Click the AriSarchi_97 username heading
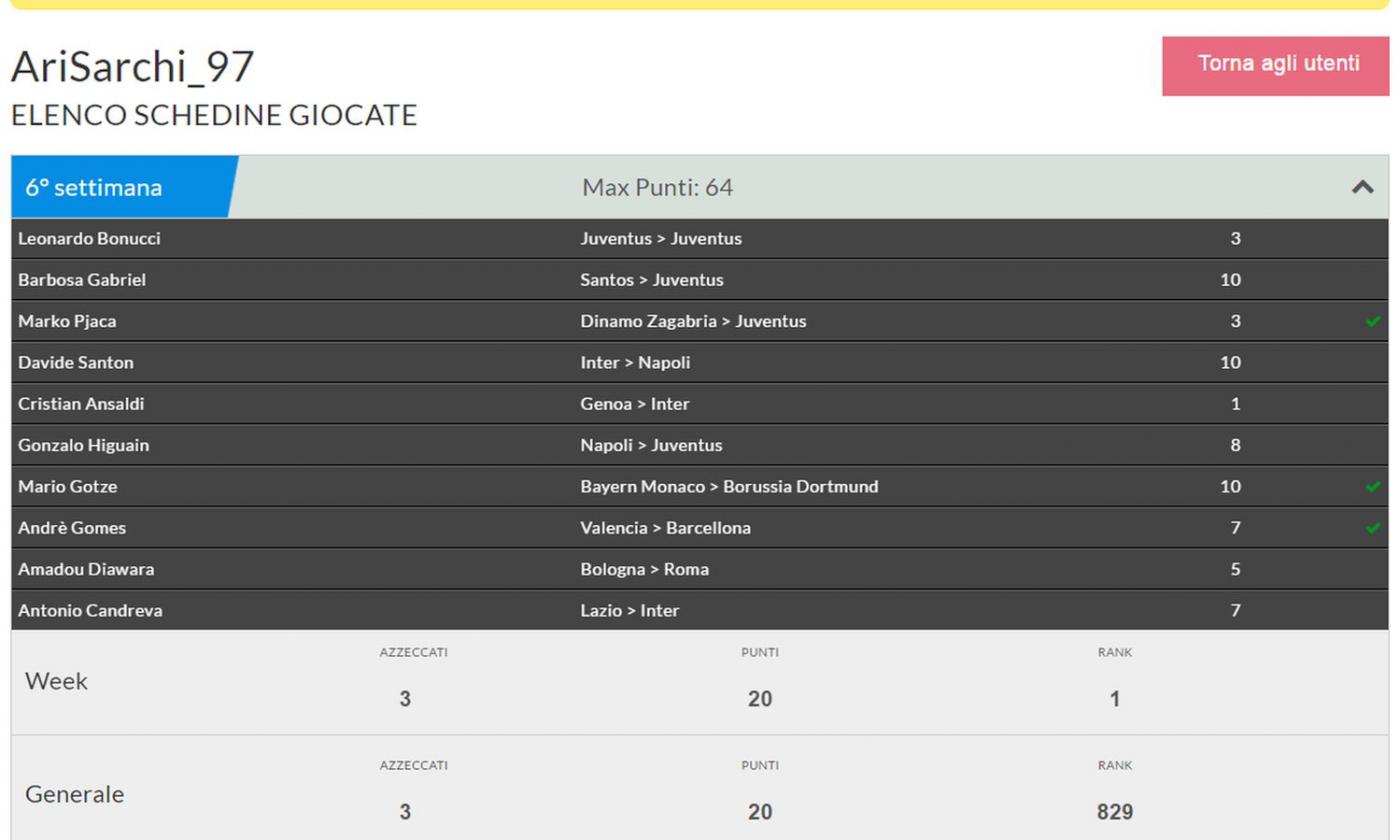The width and height of the screenshot is (1400, 840). click(133, 67)
